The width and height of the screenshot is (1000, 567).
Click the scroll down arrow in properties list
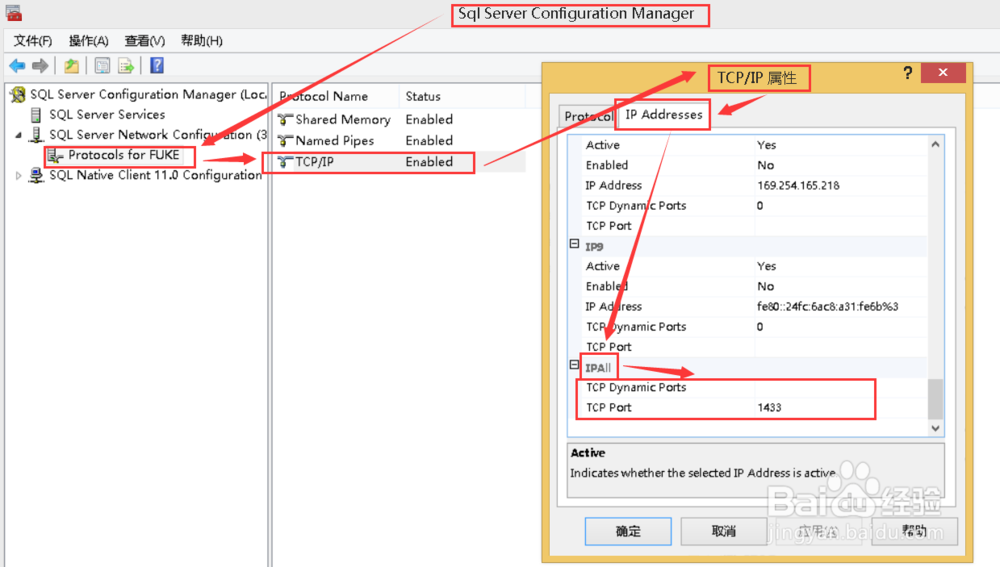935,428
